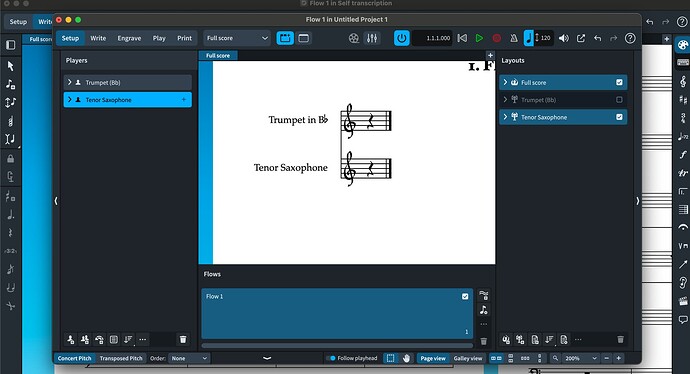The width and height of the screenshot is (690, 374).
Task: Add instrument plus on Tenor Saxophone player
Action: (184, 100)
